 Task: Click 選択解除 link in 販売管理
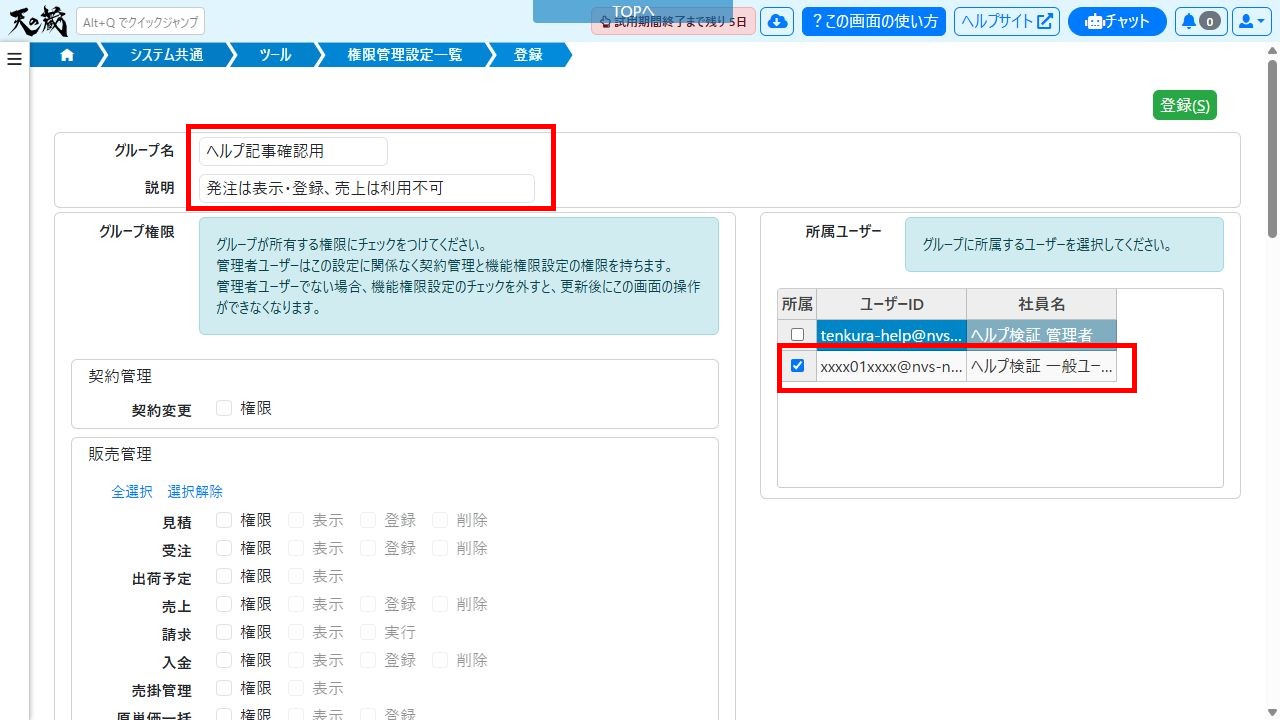[x=195, y=491]
